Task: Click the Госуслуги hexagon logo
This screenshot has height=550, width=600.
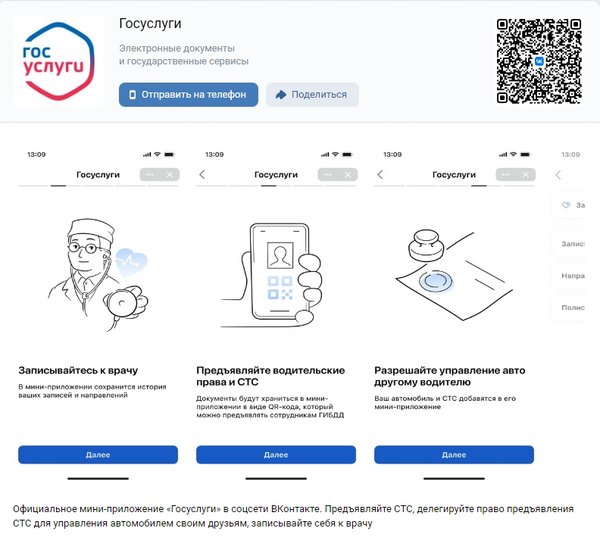Action: (x=58, y=61)
